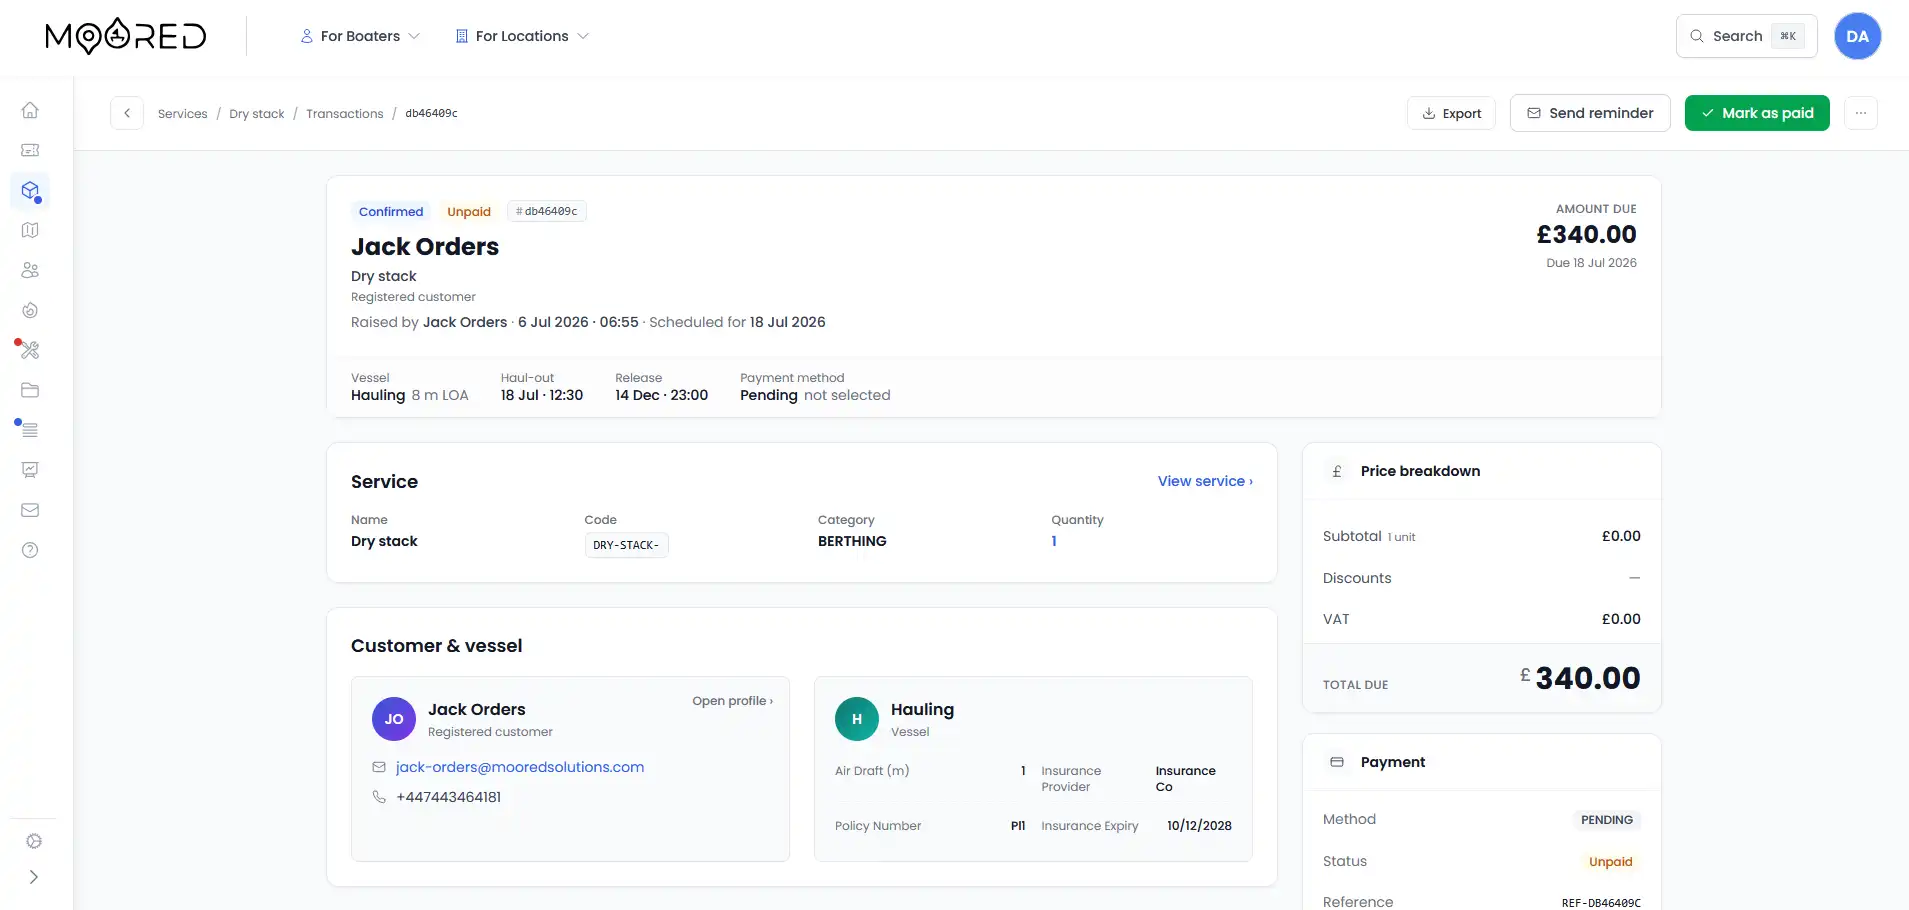This screenshot has height=910, width=1909.
Task: Click the #db46409c reference chip
Action: click(546, 211)
